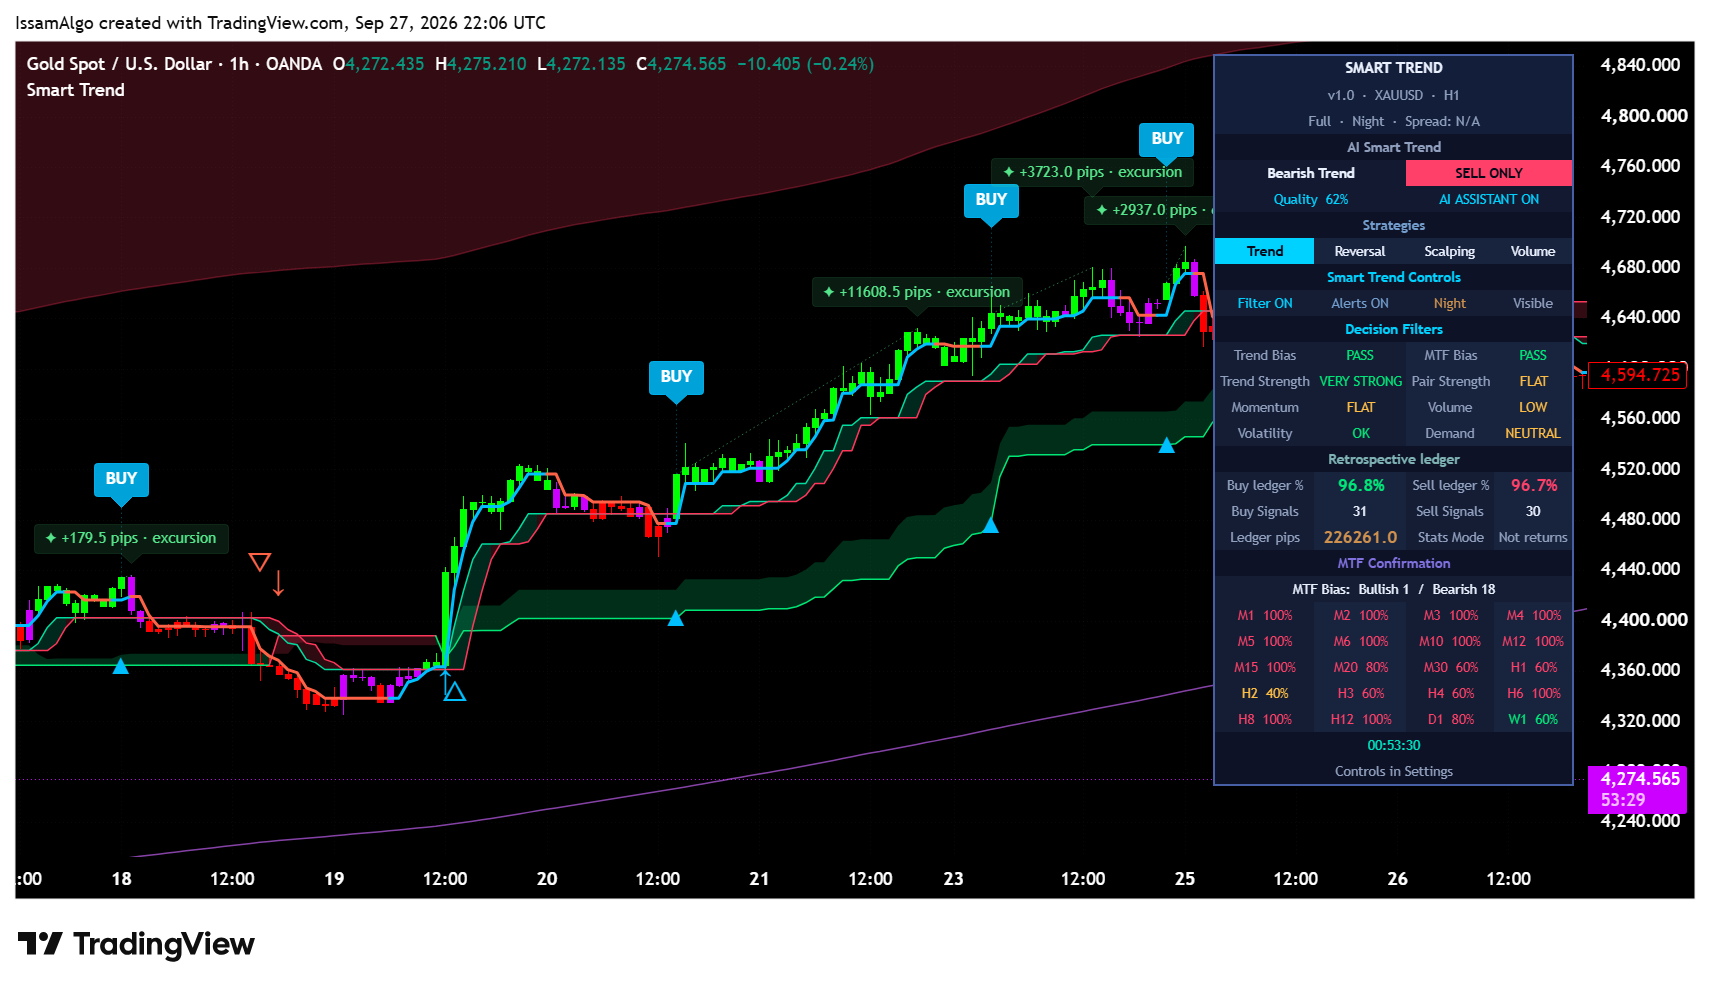The width and height of the screenshot is (1710, 989).
Task: Select the +3723.0 pips excursion label
Action: point(1092,172)
